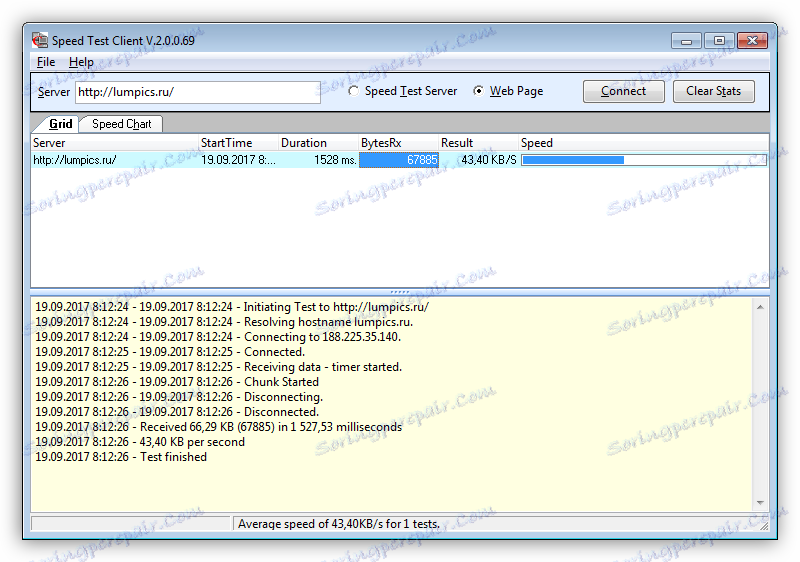This screenshot has width=800, height=562.
Task: Click the 'Received 66,29 KB (67885)' log line
Action: point(218,427)
